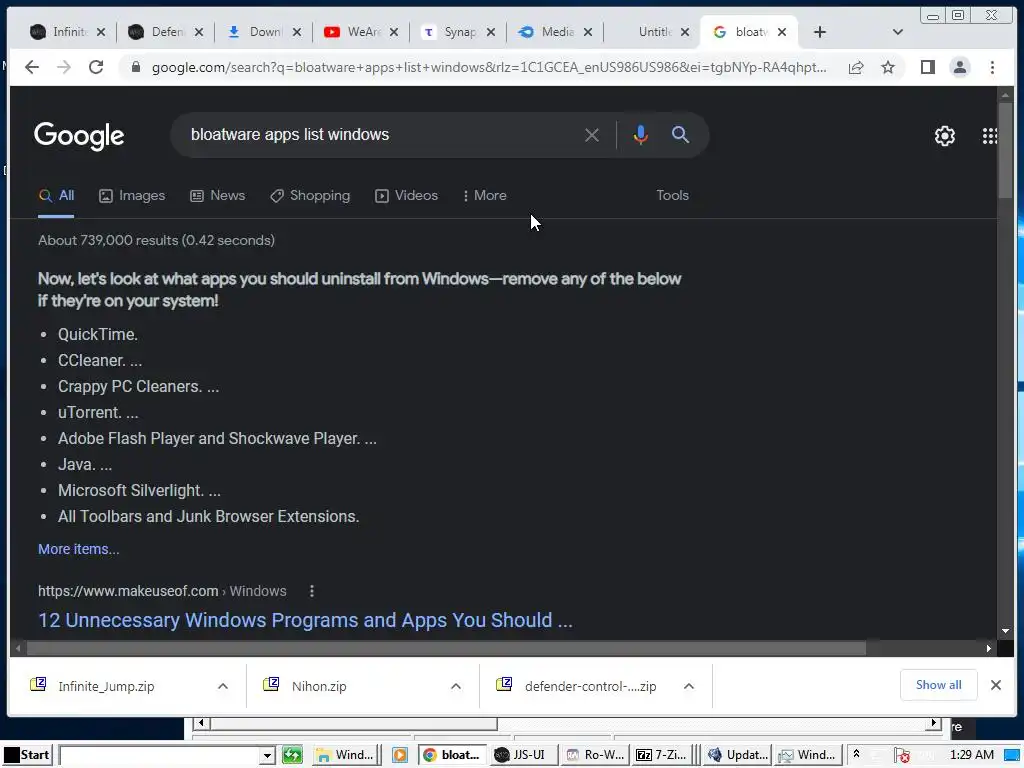Open options menu beside makeuseof.com result
This screenshot has width=1024, height=768.
pyautogui.click(x=312, y=591)
